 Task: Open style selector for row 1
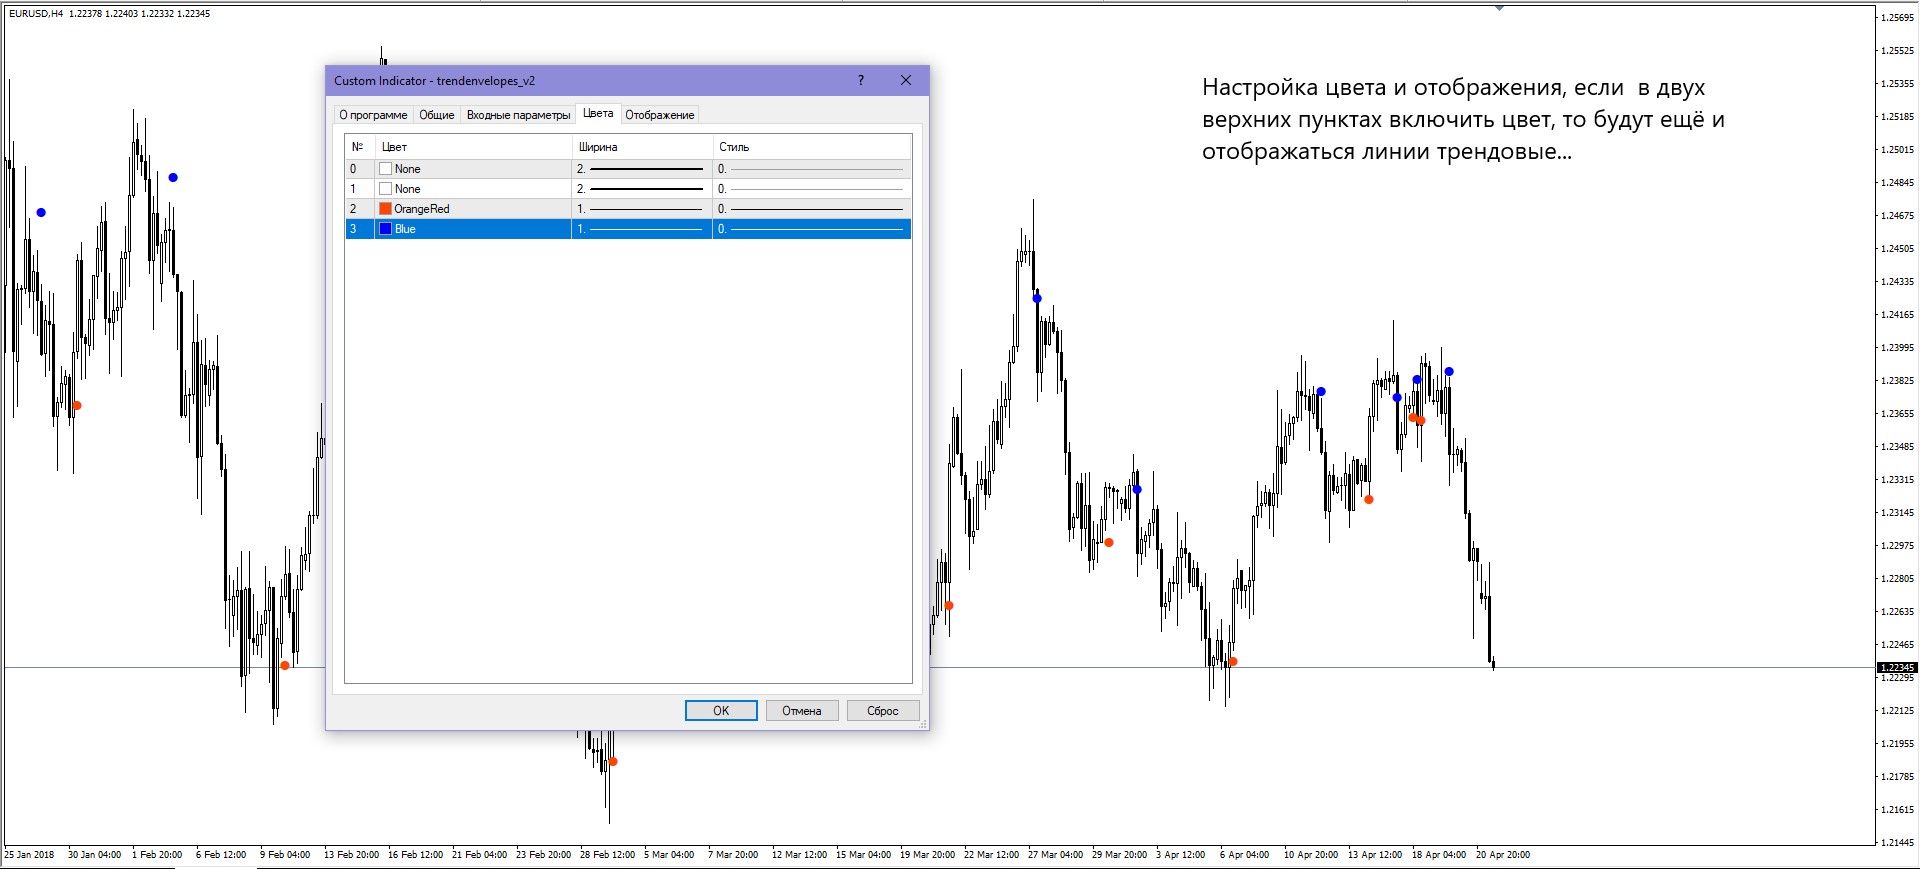(x=811, y=189)
